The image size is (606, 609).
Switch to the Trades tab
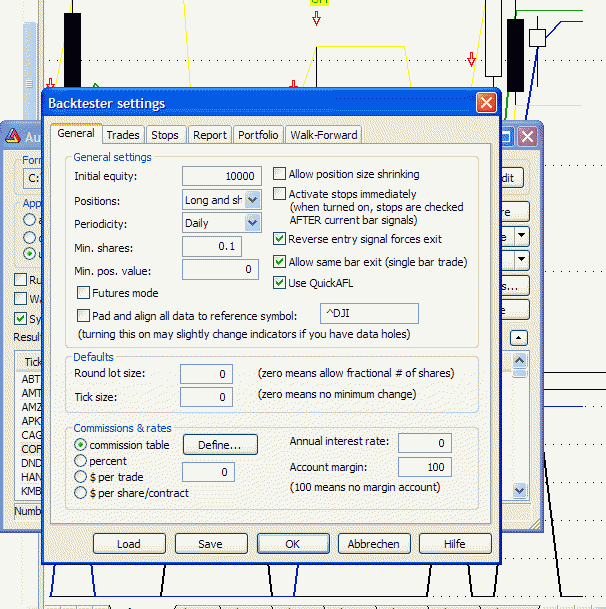tap(123, 135)
